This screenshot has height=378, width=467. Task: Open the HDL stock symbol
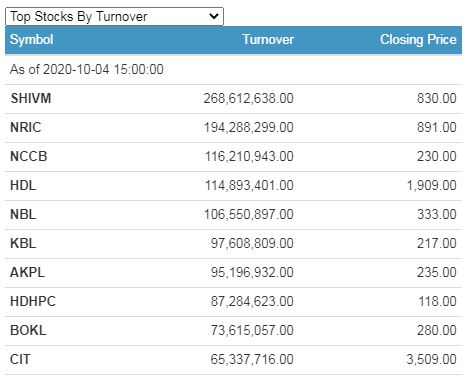pyautogui.click(x=23, y=185)
